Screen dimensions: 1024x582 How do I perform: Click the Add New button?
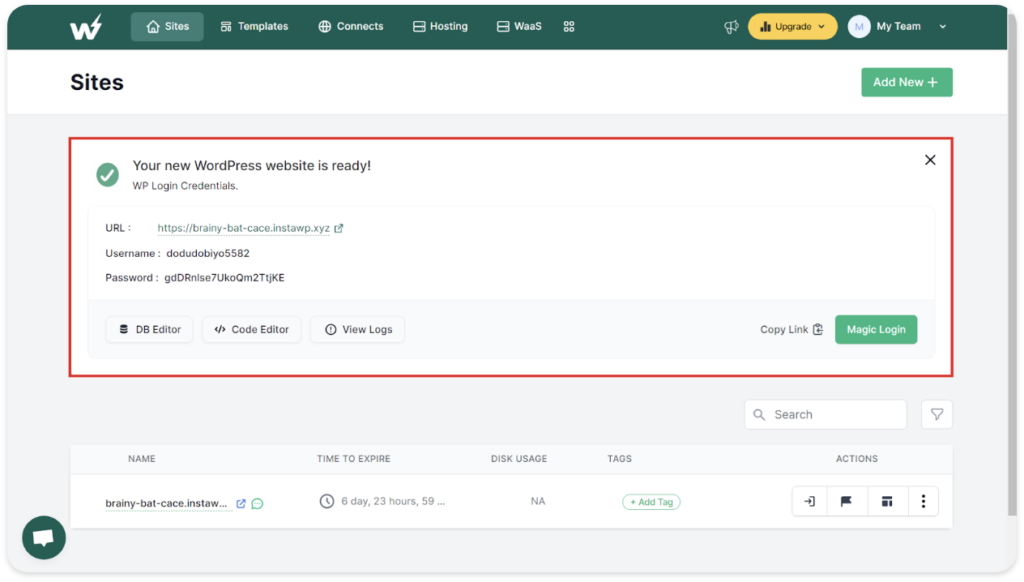[906, 82]
